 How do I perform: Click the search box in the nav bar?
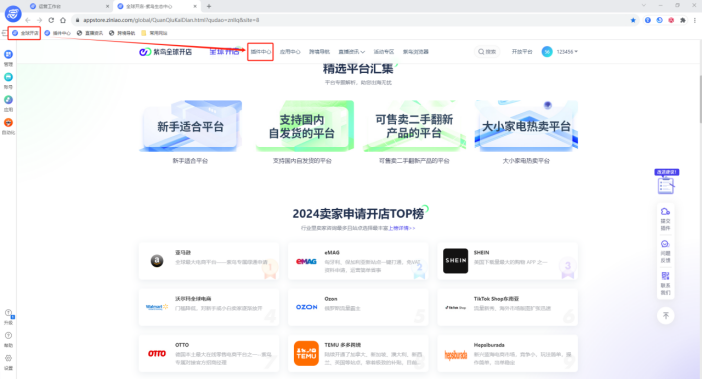pyautogui.click(x=487, y=52)
